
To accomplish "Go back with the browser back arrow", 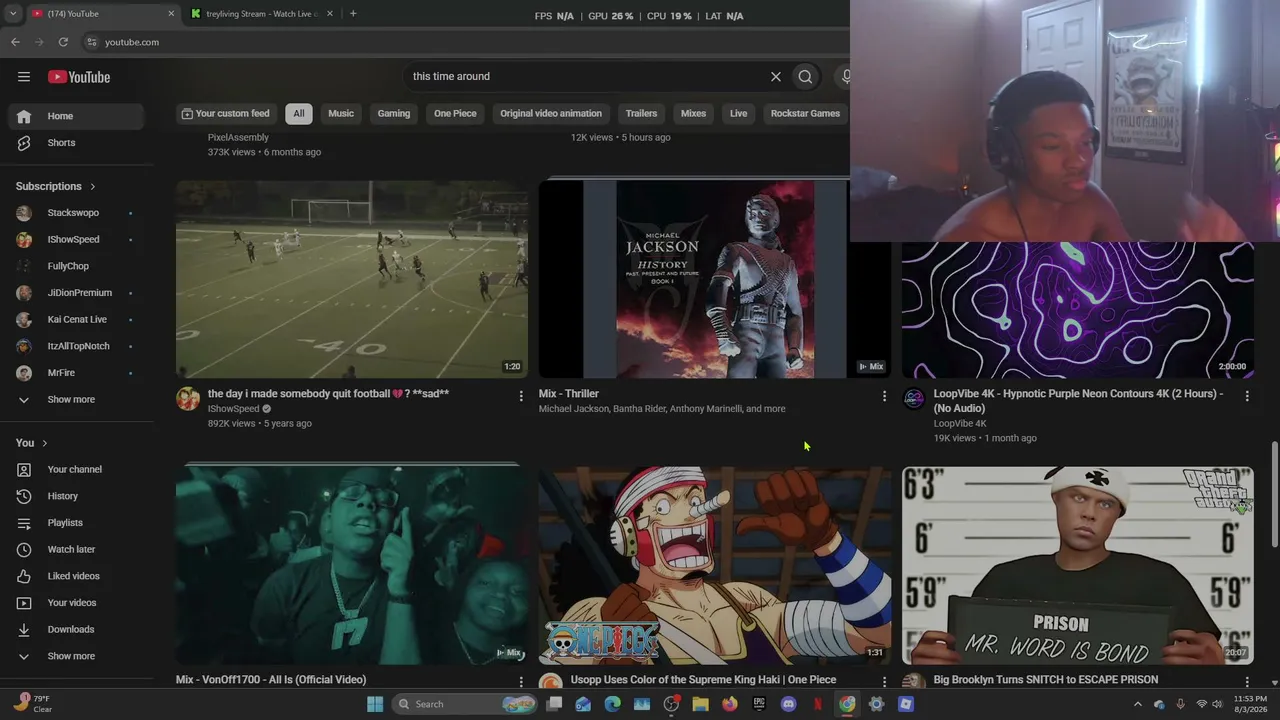I will (x=15, y=42).
